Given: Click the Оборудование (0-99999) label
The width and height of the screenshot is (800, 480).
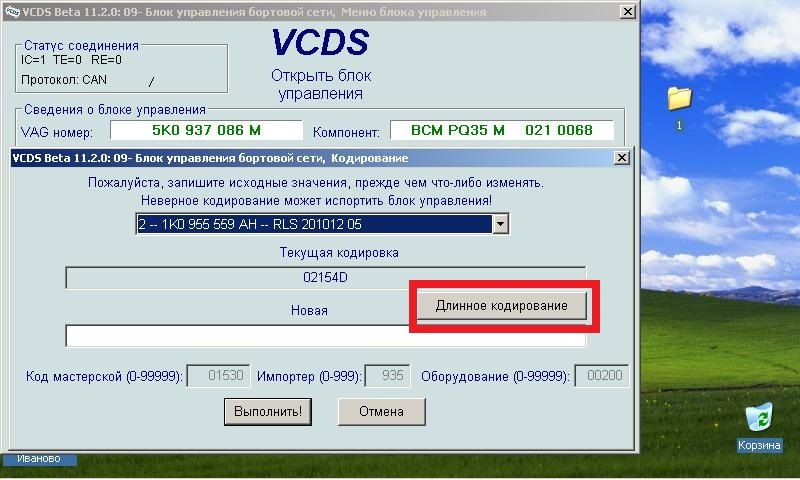Looking at the screenshot, I should tap(495, 376).
